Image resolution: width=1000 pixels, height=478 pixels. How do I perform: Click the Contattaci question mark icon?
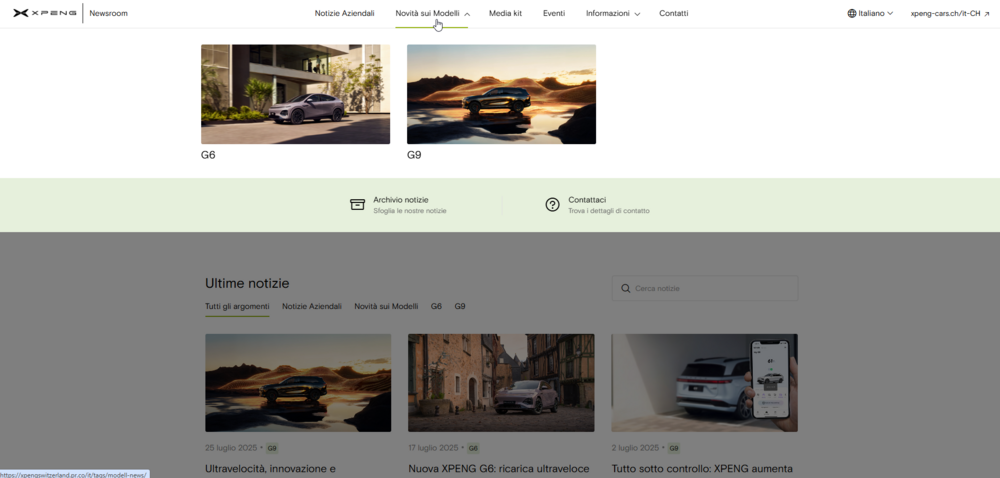pyautogui.click(x=552, y=205)
